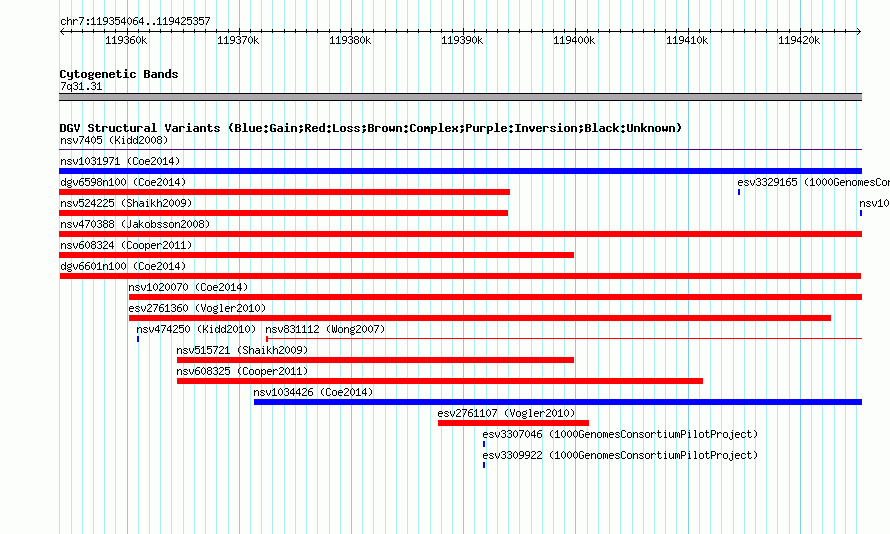Viewport: 890px width, 534px height.
Task: Click the 119420k ruler tick label
Action: coord(799,40)
